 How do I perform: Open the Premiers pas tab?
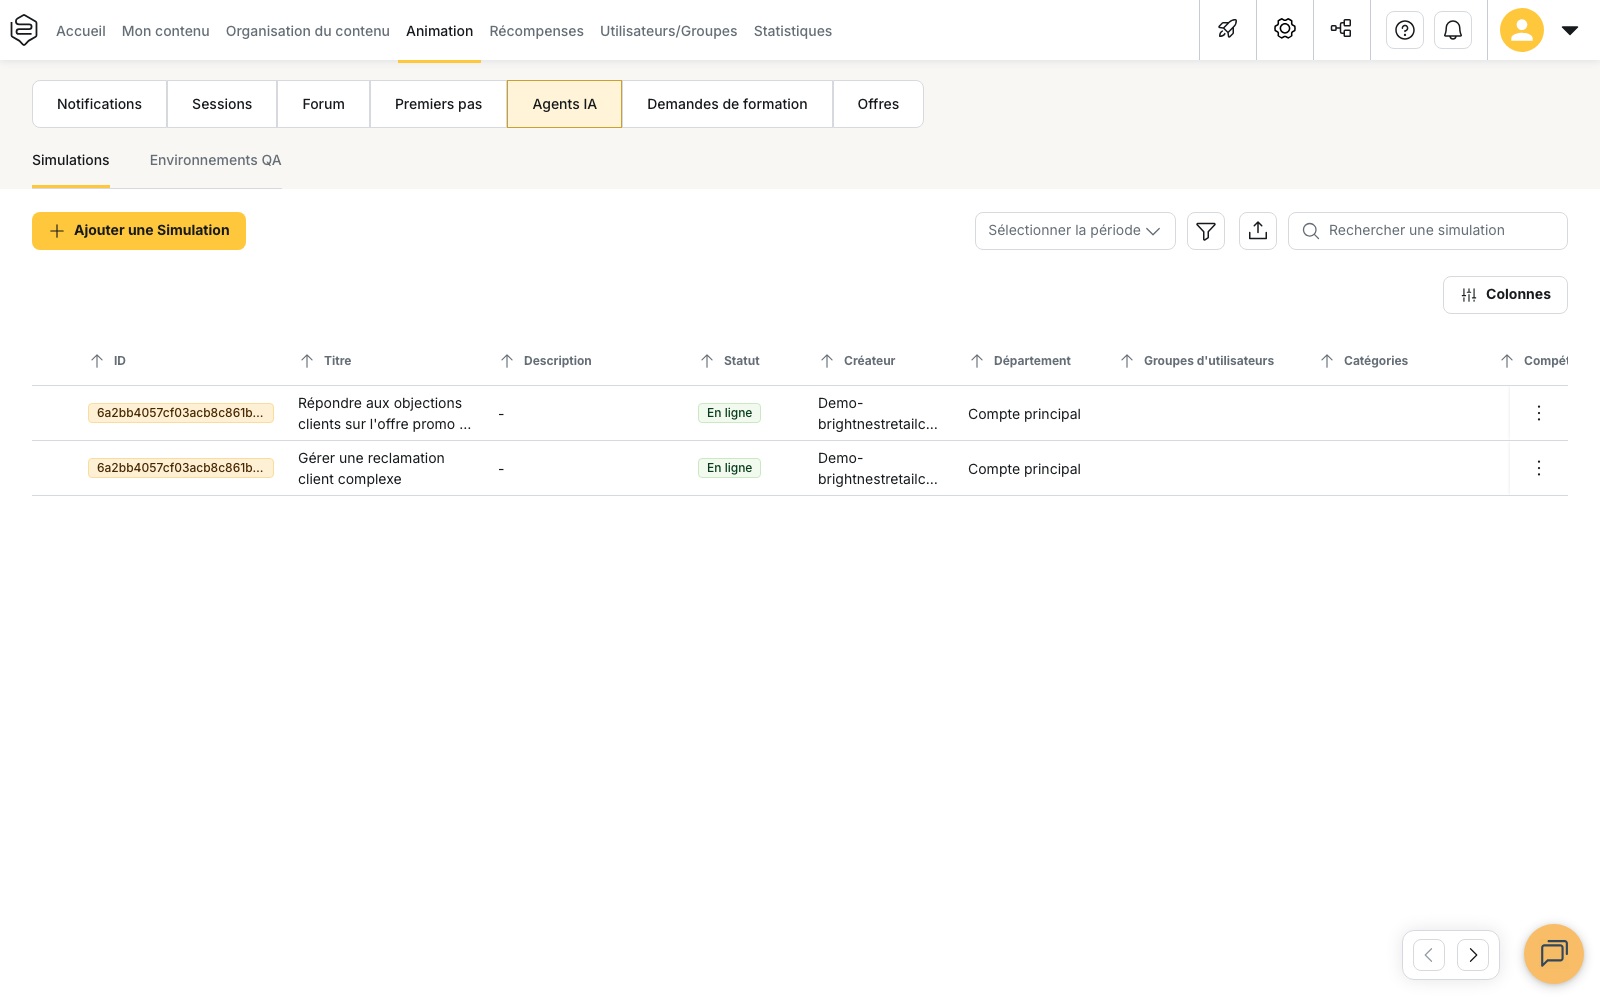[439, 104]
